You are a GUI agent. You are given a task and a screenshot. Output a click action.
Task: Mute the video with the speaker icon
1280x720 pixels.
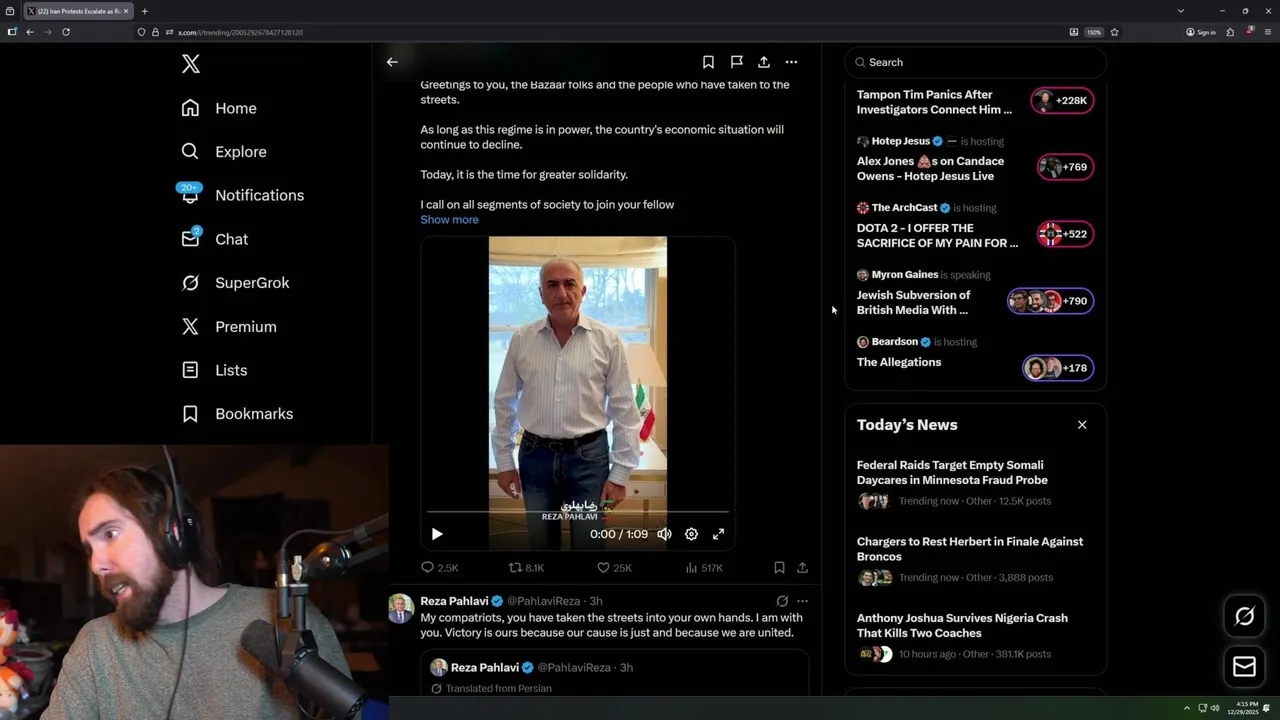click(x=664, y=534)
